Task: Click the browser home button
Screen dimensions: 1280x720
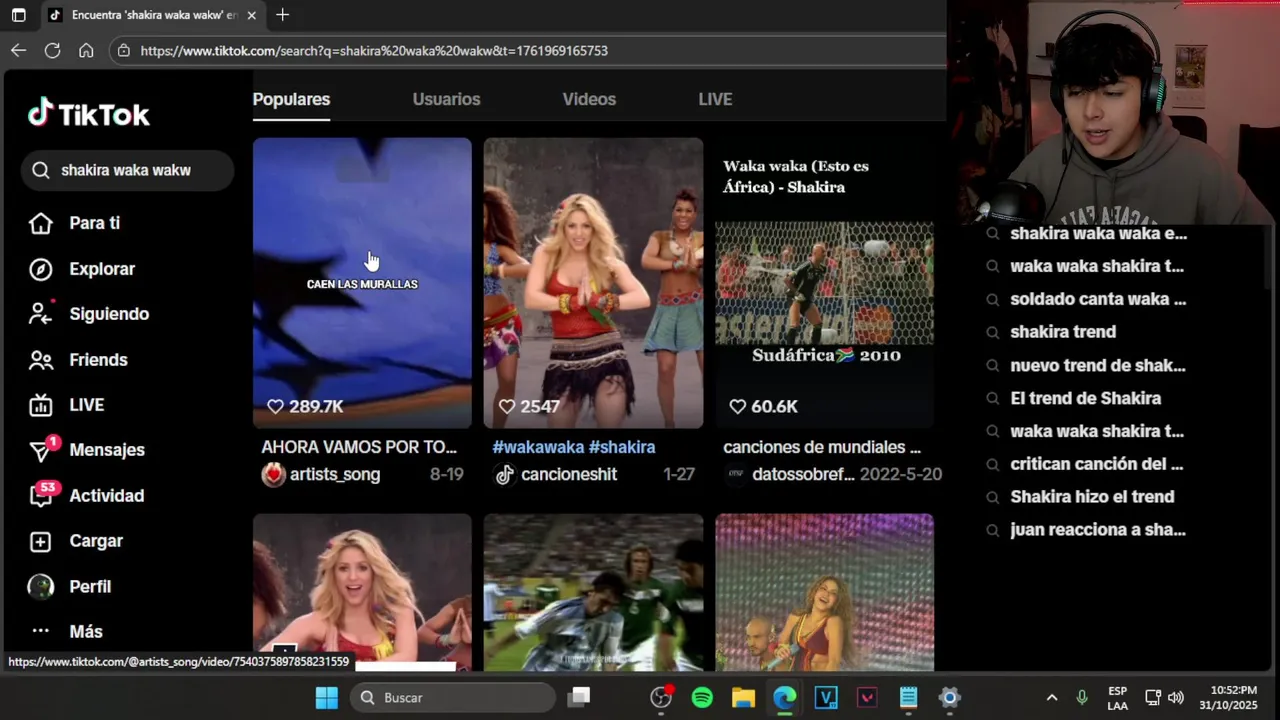Action: click(x=86, y=50)
